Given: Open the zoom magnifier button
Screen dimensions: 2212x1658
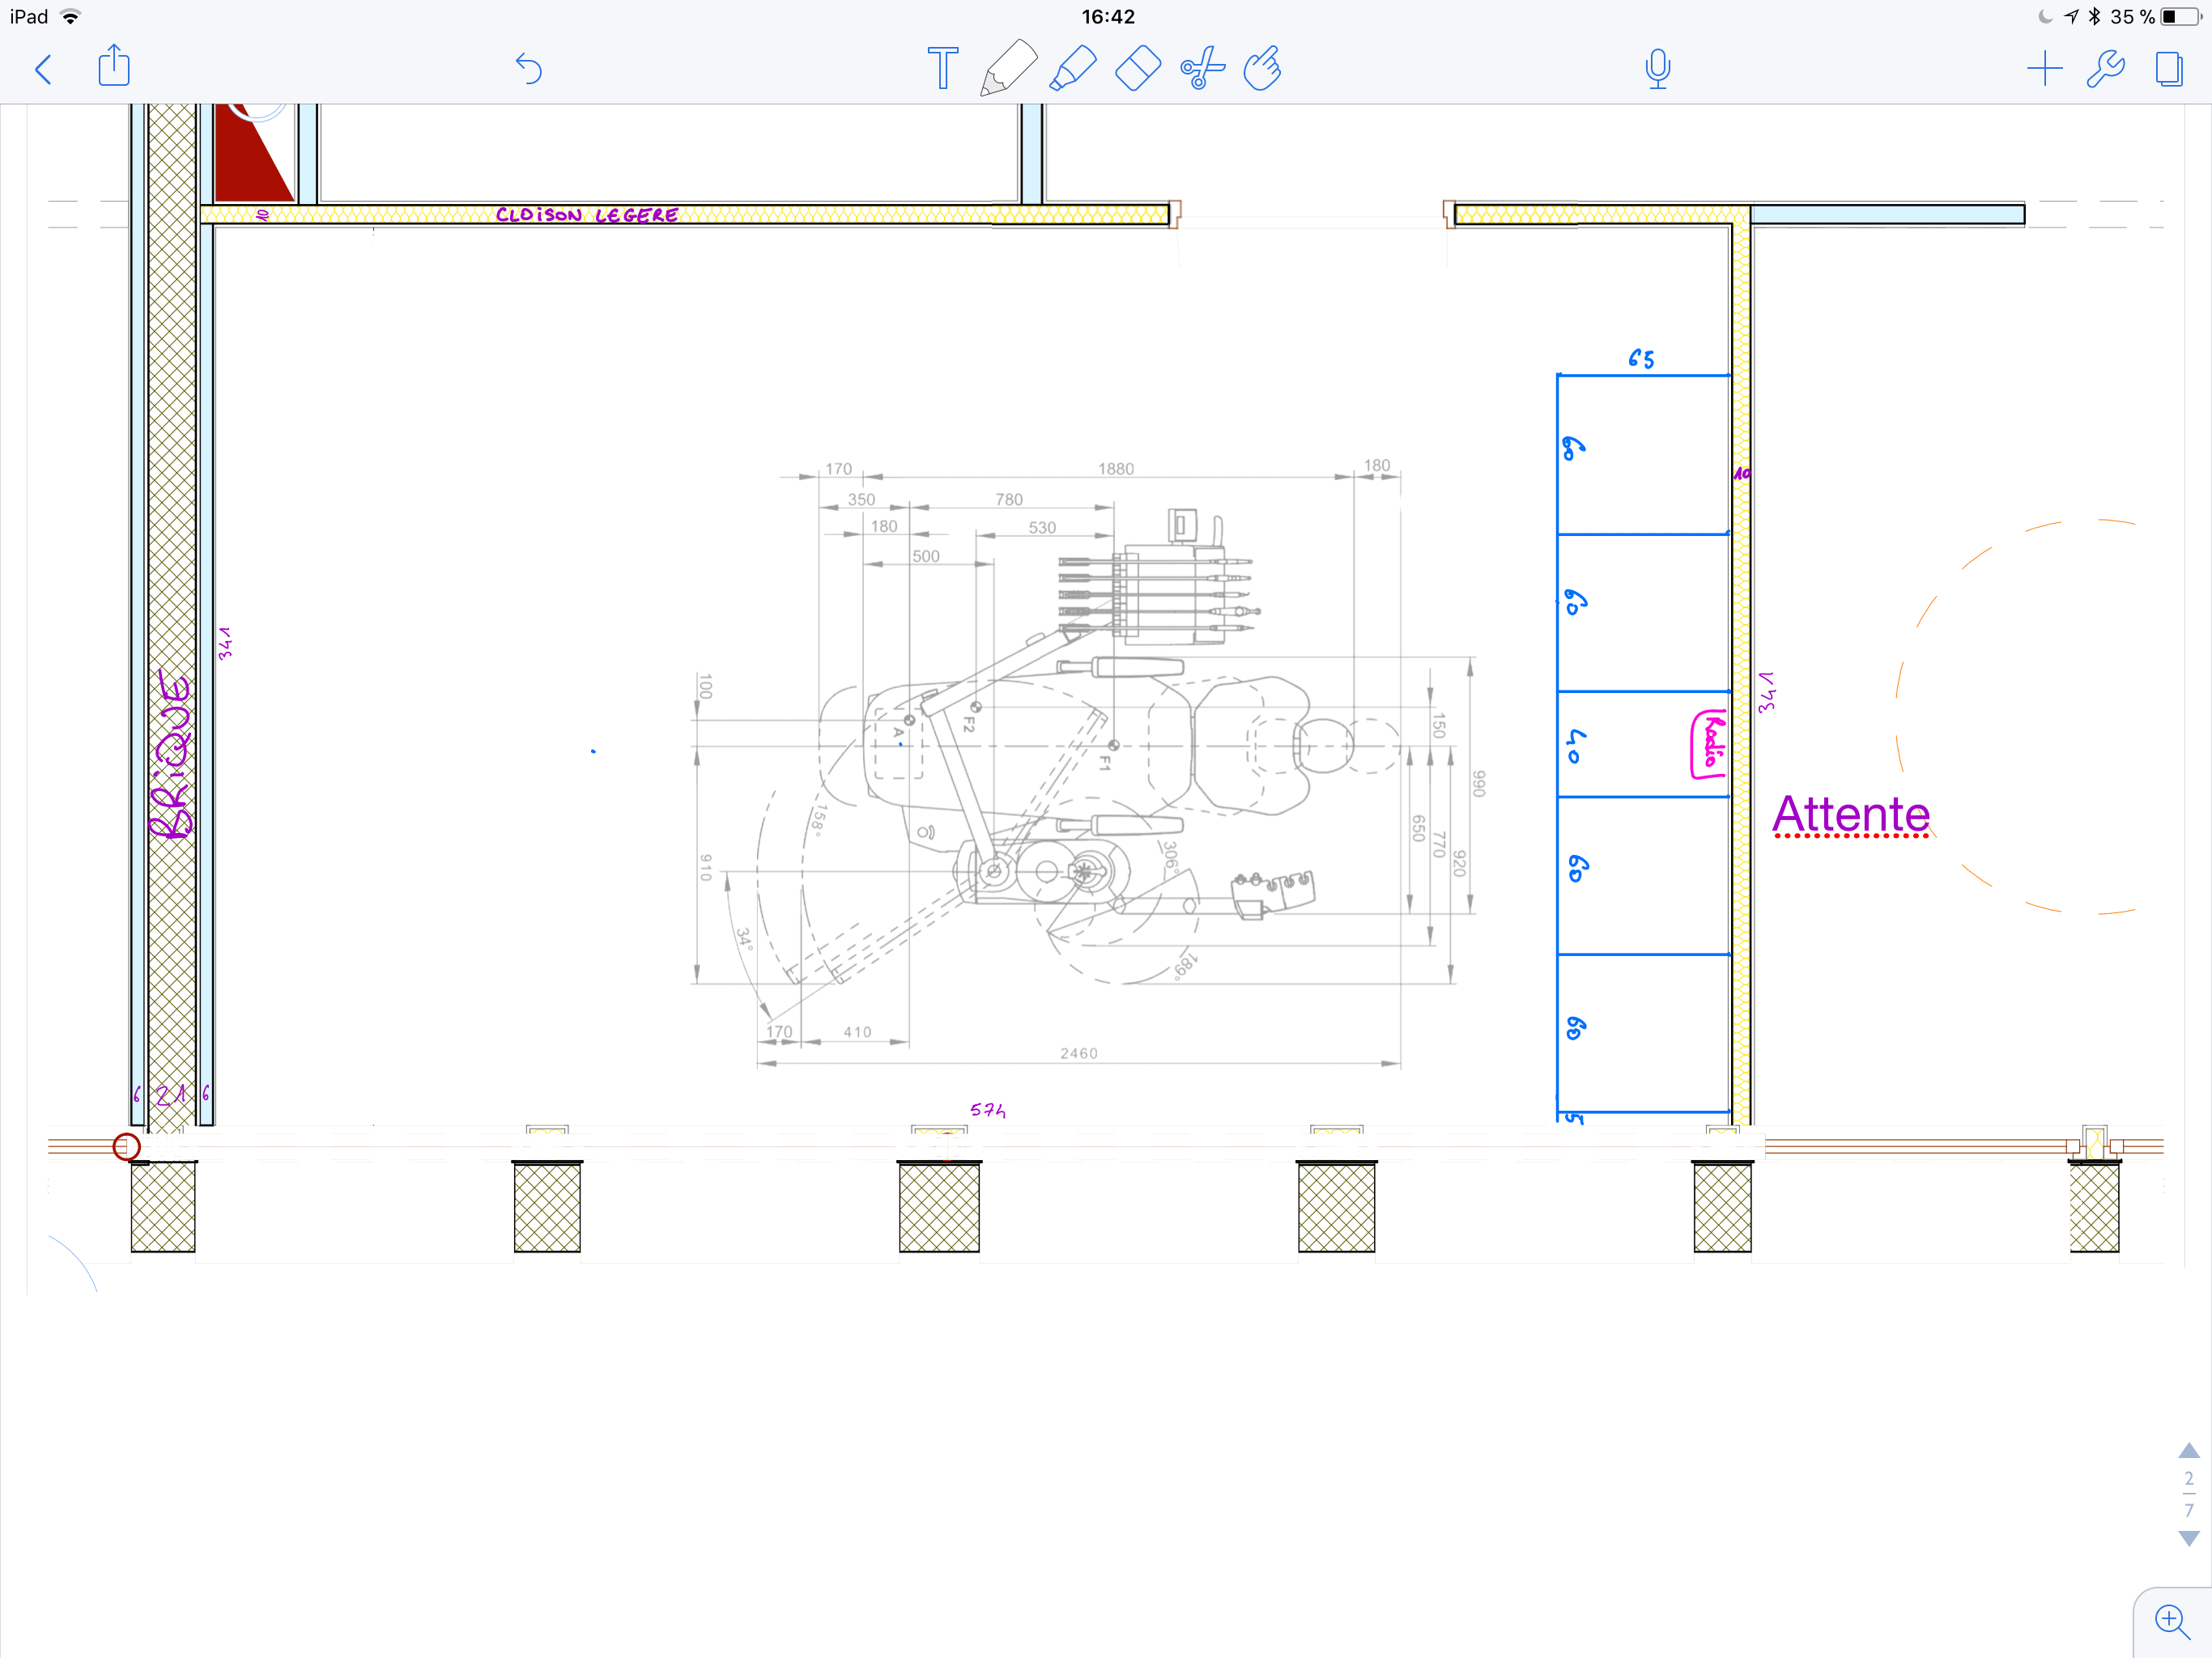Looking at the screenshot, I should (2171, 1620).
